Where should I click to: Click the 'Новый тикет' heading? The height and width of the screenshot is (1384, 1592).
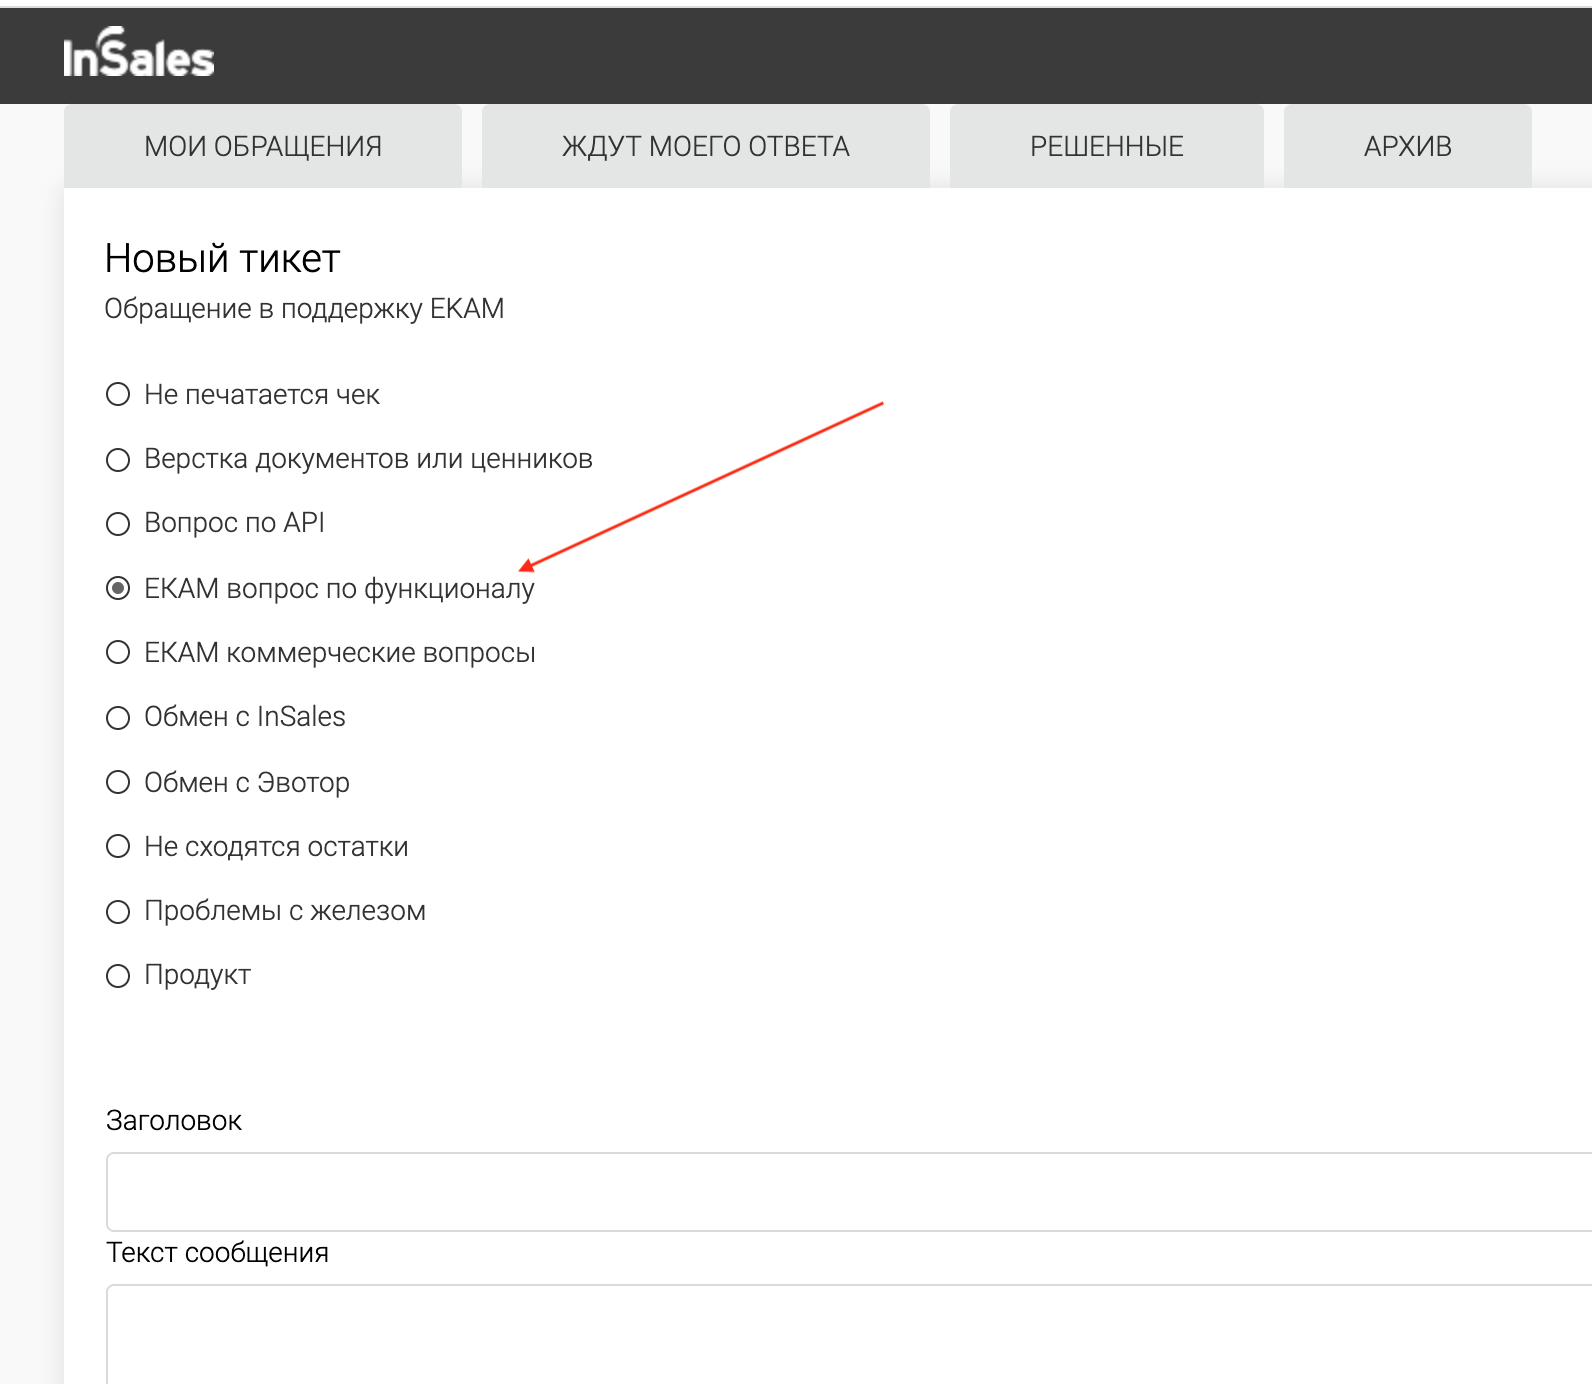[x=223, y=259]
